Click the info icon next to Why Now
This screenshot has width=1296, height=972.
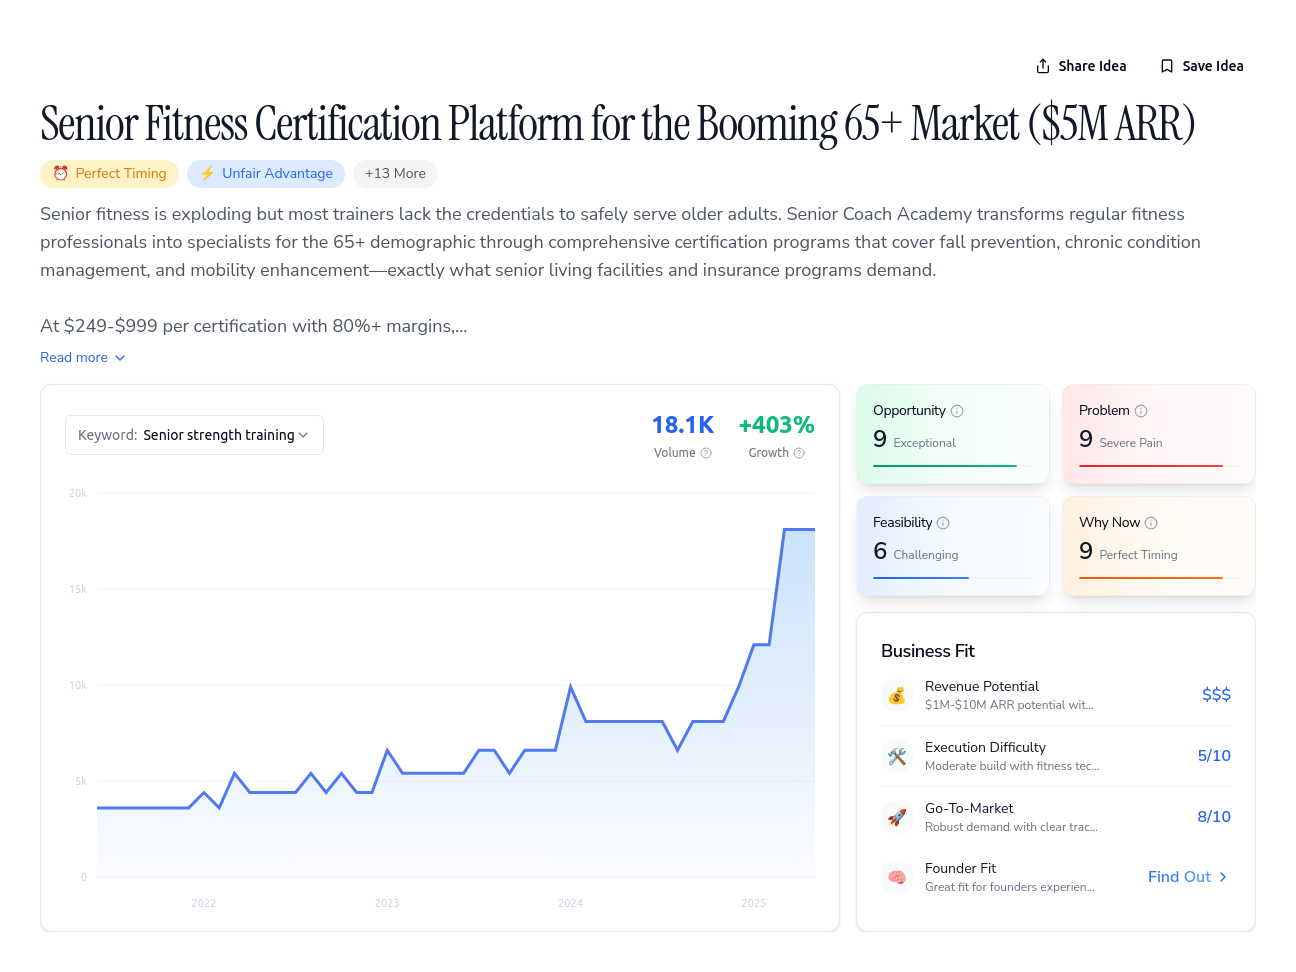point(1151,523)
